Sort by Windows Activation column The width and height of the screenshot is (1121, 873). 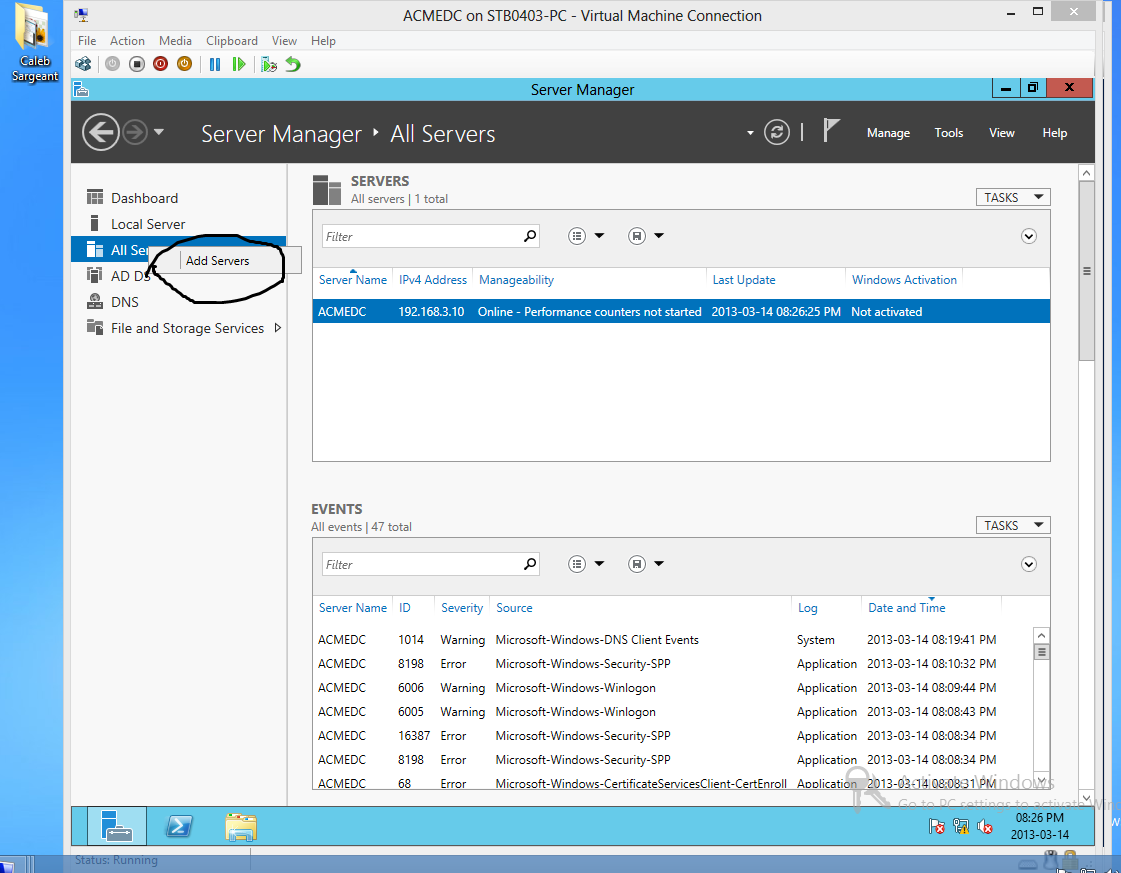[x=904, y=280]
